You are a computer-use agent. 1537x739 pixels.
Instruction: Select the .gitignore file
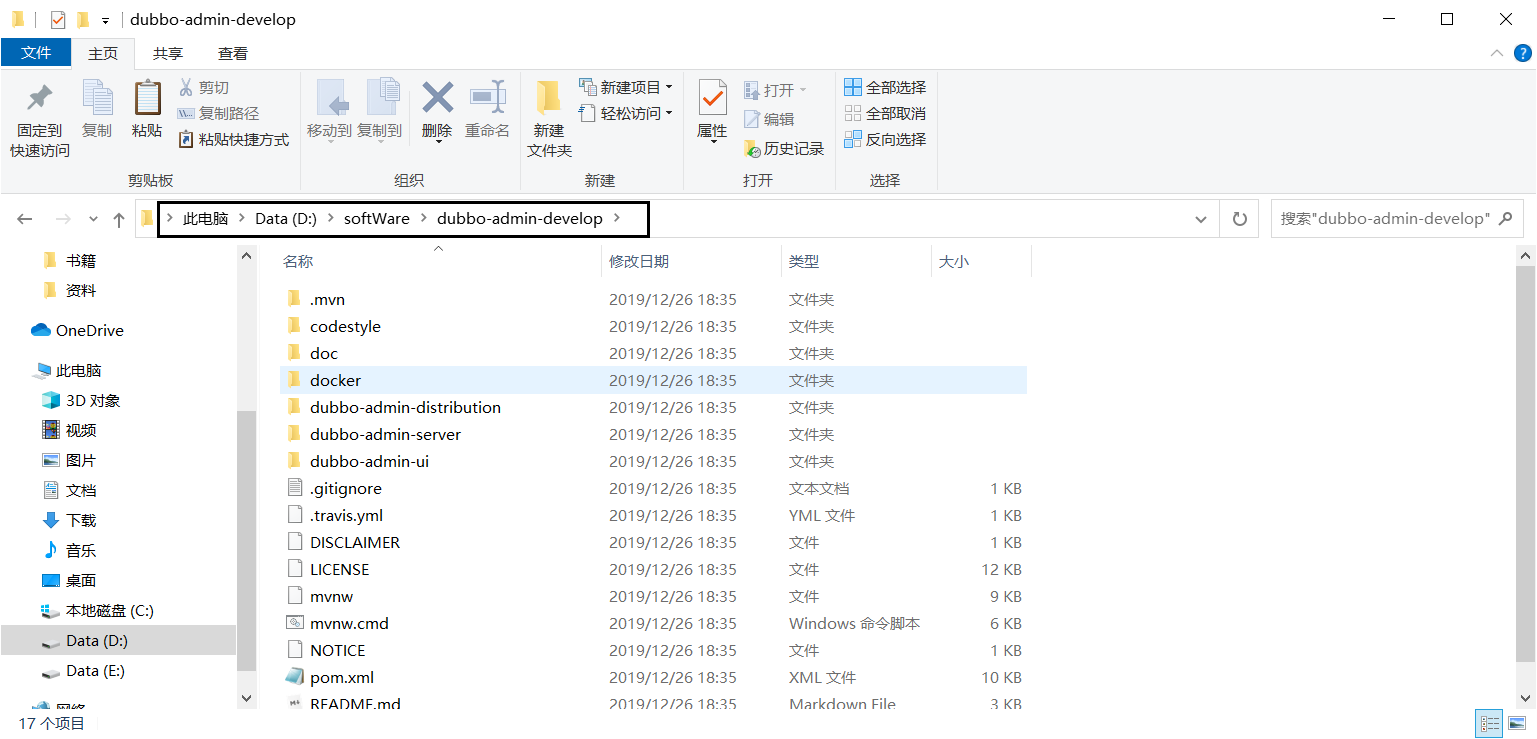[x=345, y=488]
